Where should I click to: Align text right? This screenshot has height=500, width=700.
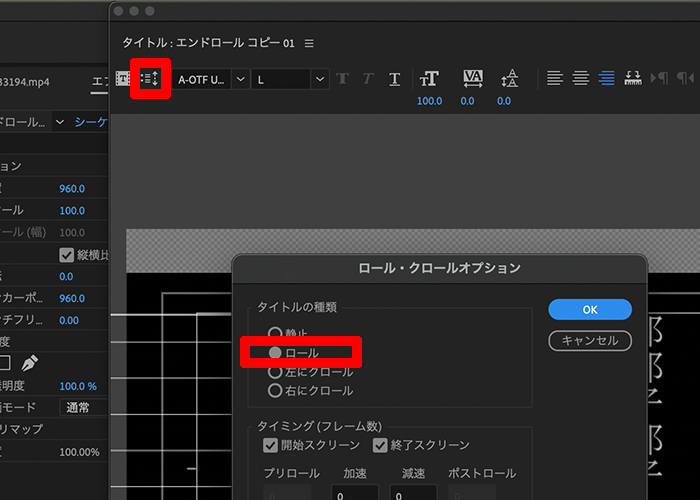pyautogui.click(x=606, y=79)
